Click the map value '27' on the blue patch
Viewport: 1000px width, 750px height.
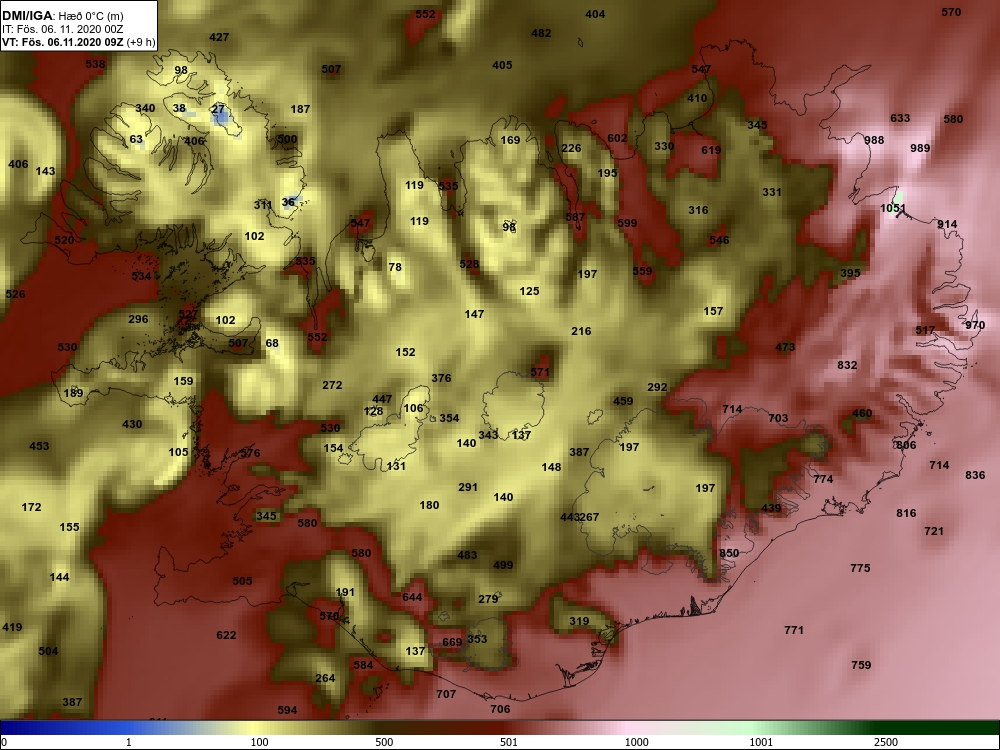coord(219,109)
